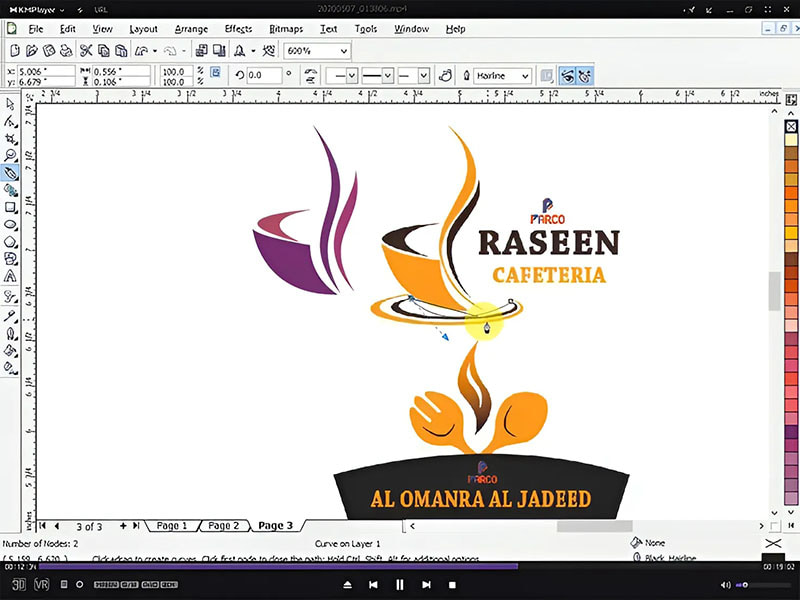This screenshot has height=600, width=800.
Task: Select the Shape tool
Action: pyautogui.click(x=10, y=121)
